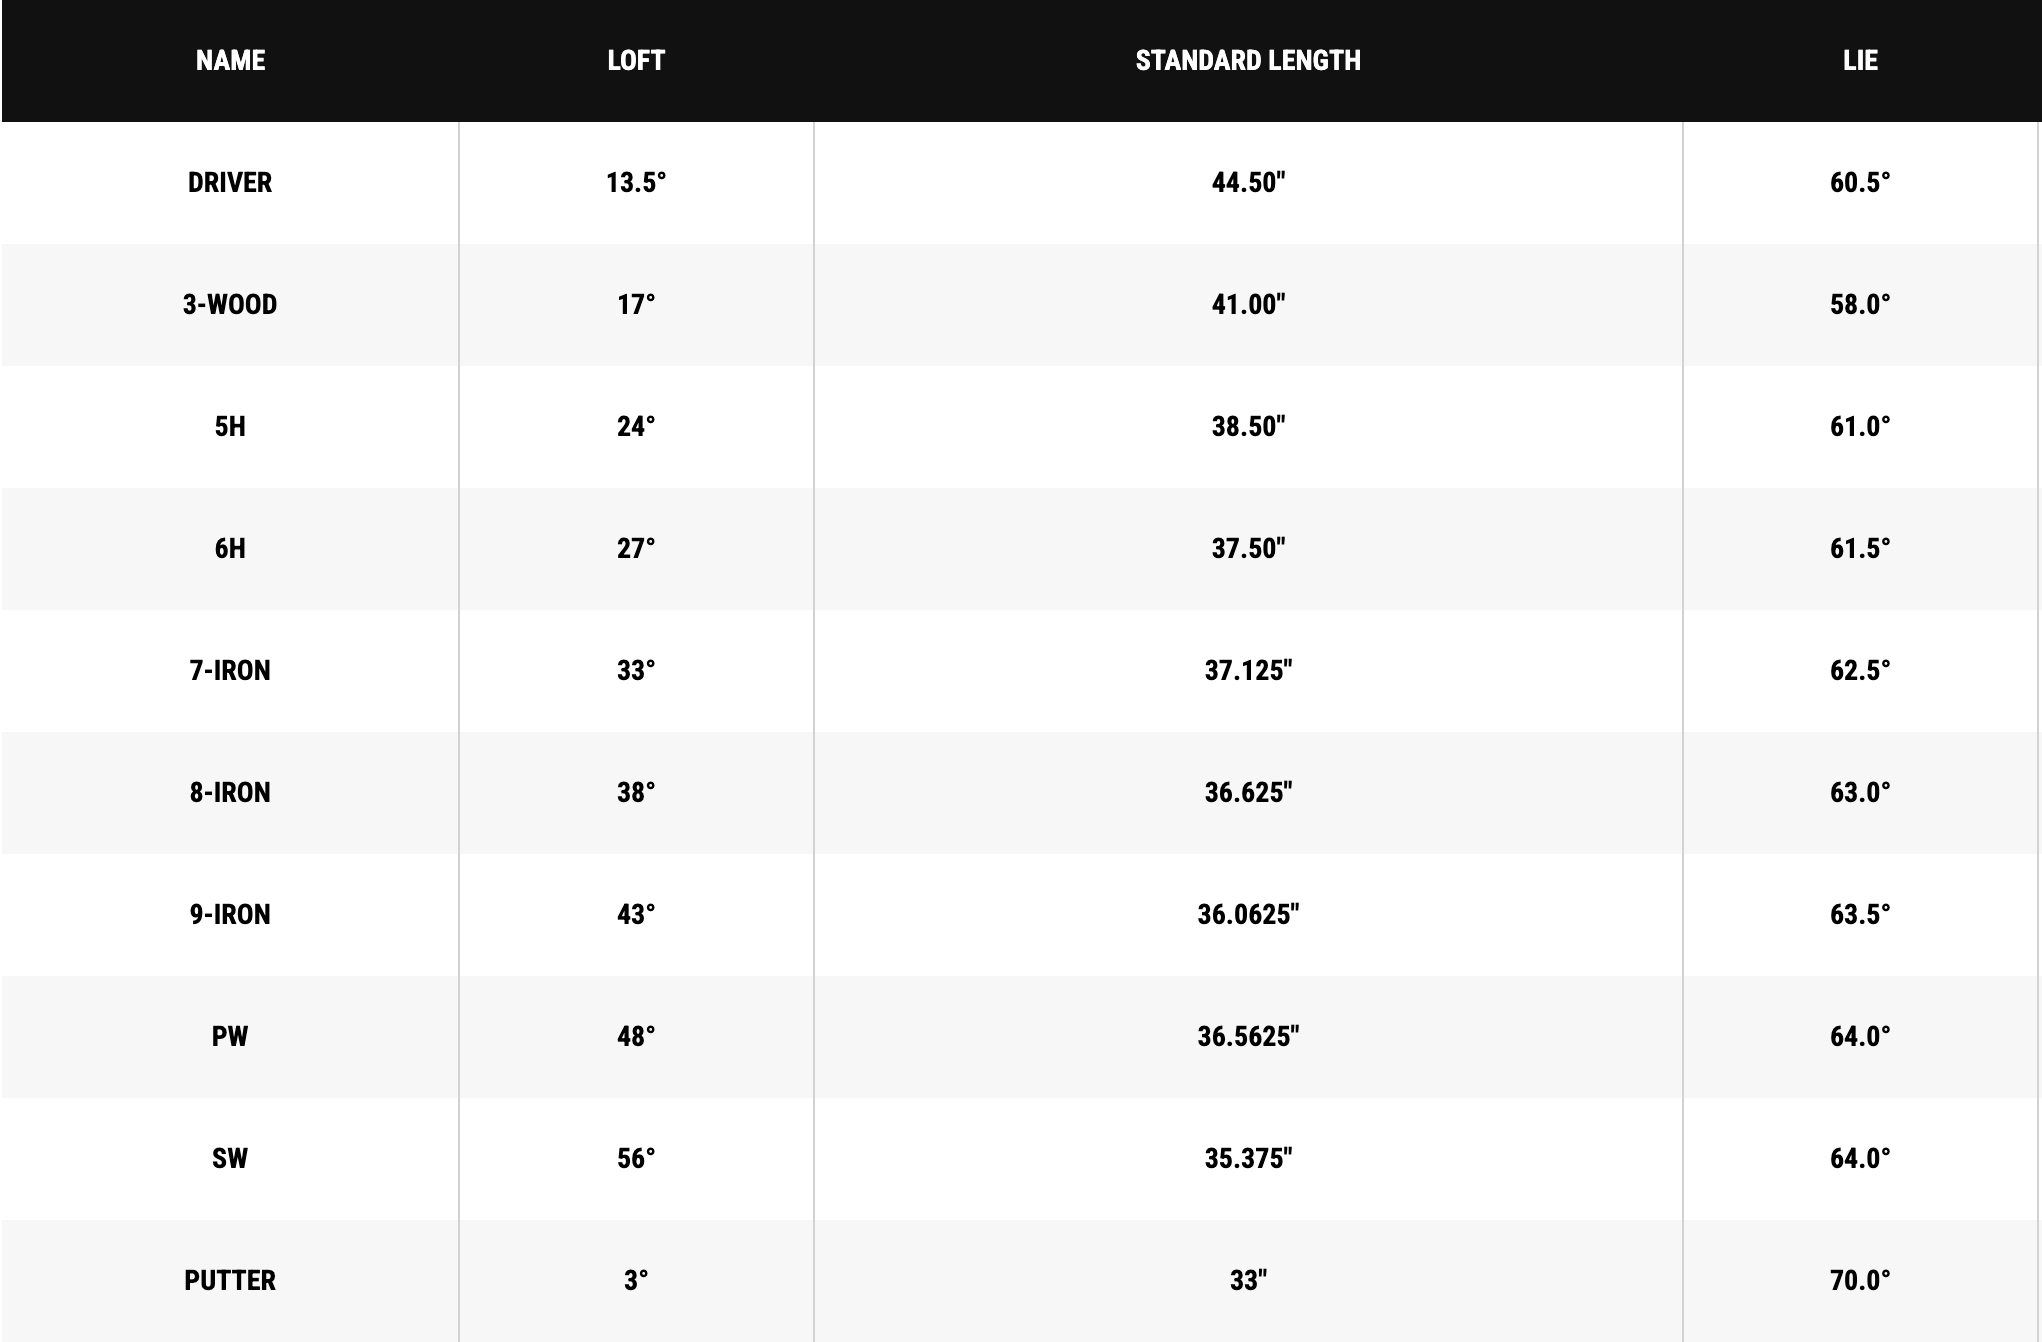
Task: Click the 5H name cell
Action: [x=230, y=426]
